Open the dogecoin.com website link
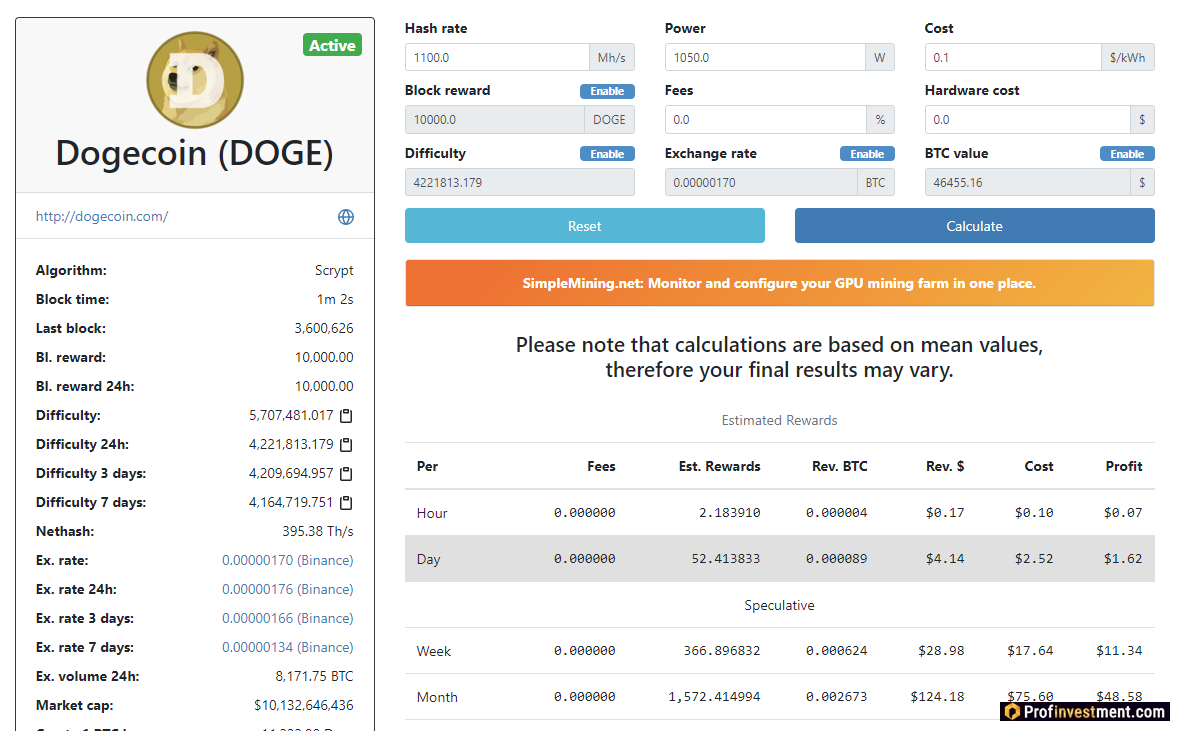 [102, 216]
